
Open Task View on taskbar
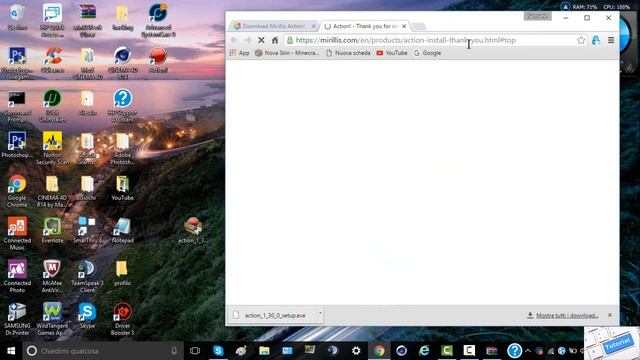[x=195, y=351]
